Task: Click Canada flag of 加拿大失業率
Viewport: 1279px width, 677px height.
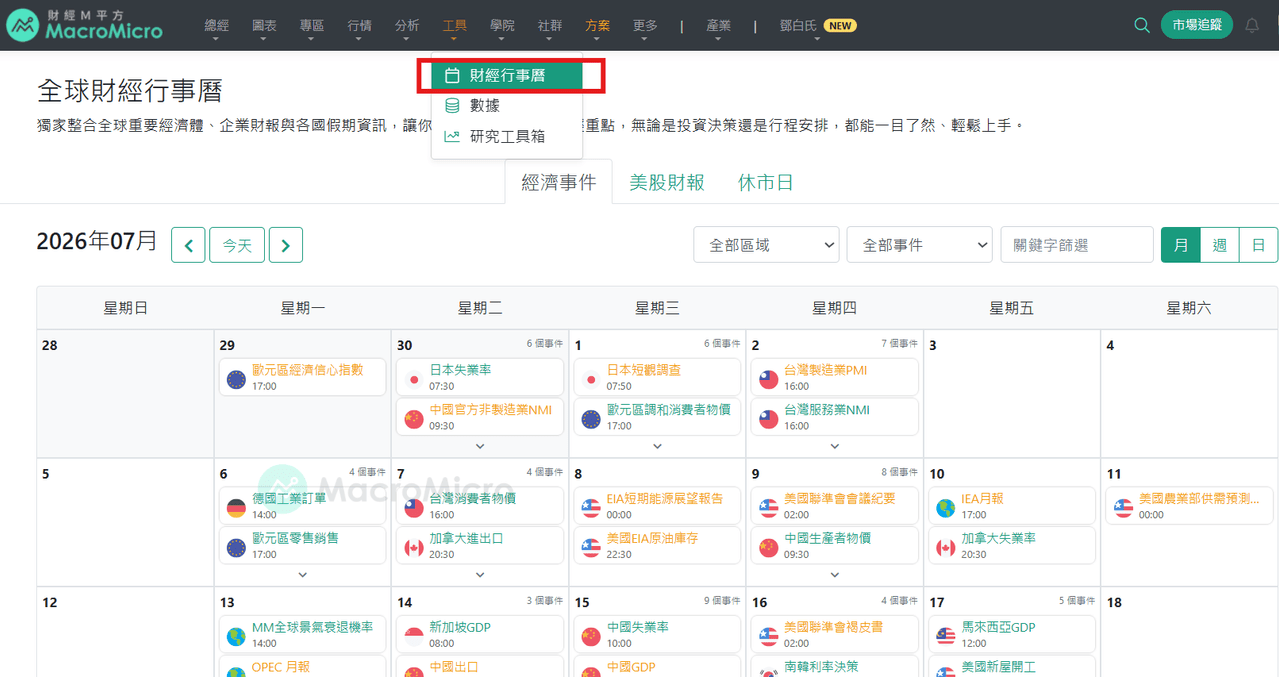Action: click(x=945, y=548)
